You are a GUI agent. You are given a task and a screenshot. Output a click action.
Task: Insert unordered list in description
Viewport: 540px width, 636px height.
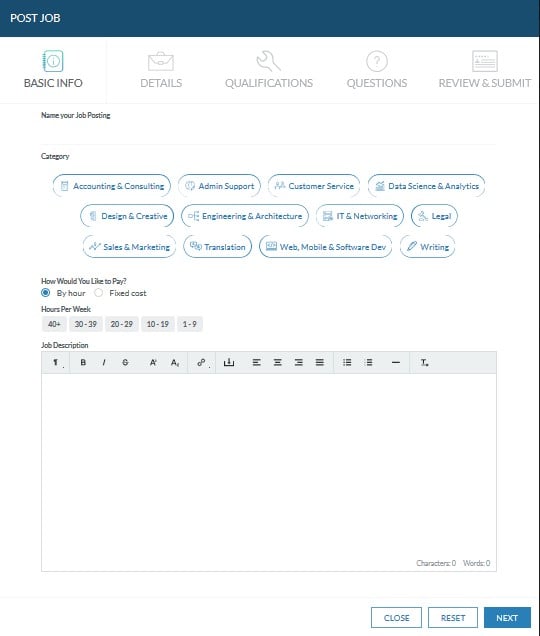(x=347, y=363)
